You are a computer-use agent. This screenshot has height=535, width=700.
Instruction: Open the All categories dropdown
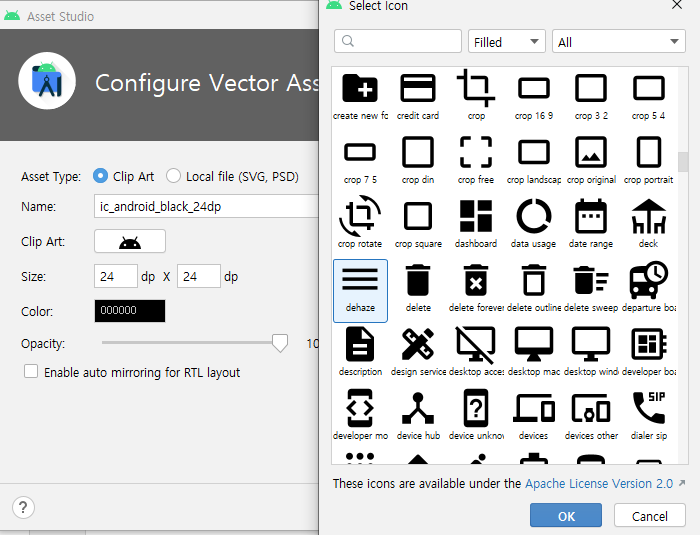pos(619,42)
